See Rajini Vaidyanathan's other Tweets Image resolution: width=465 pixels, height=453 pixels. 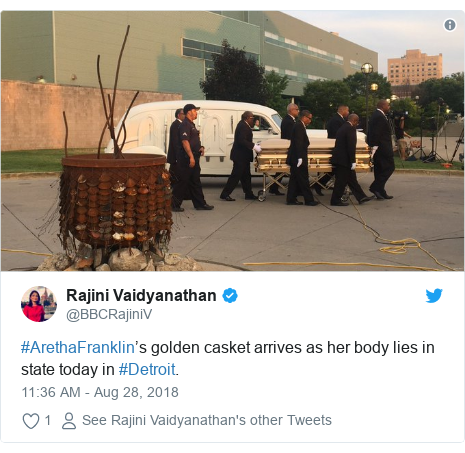coord(207,420)
